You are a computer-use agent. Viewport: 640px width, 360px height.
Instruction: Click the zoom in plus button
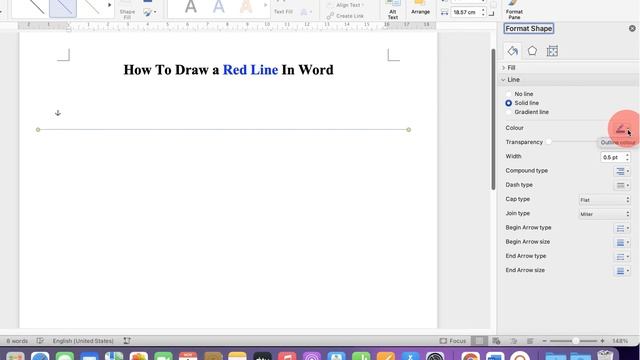click(602, 341)
